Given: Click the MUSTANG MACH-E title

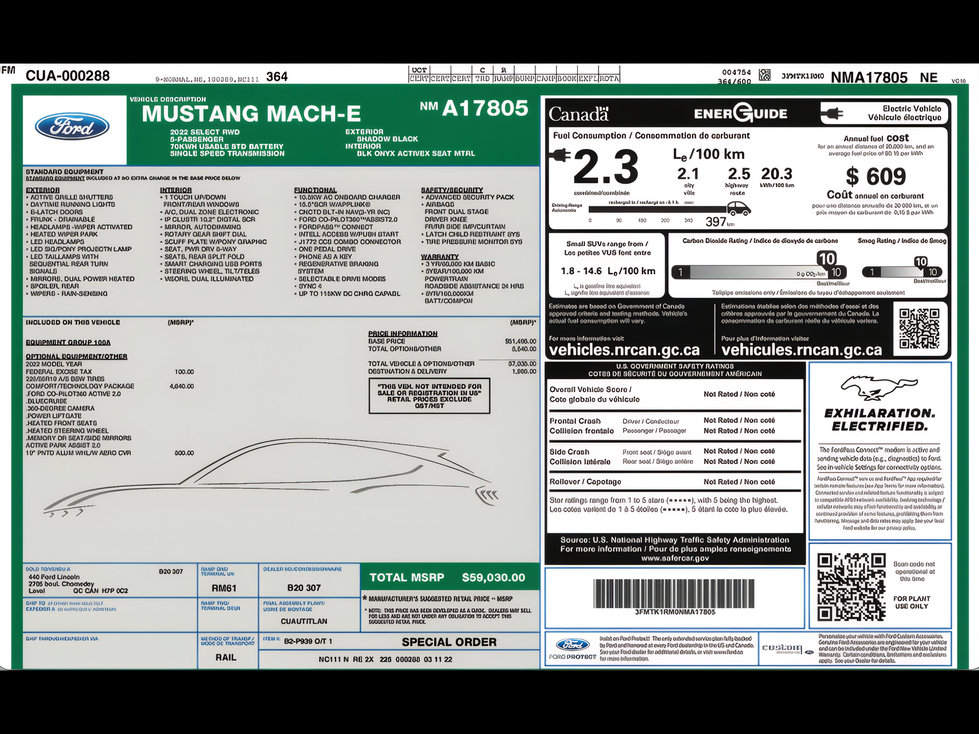Looking at the screenshot, I should pos(252,114).
